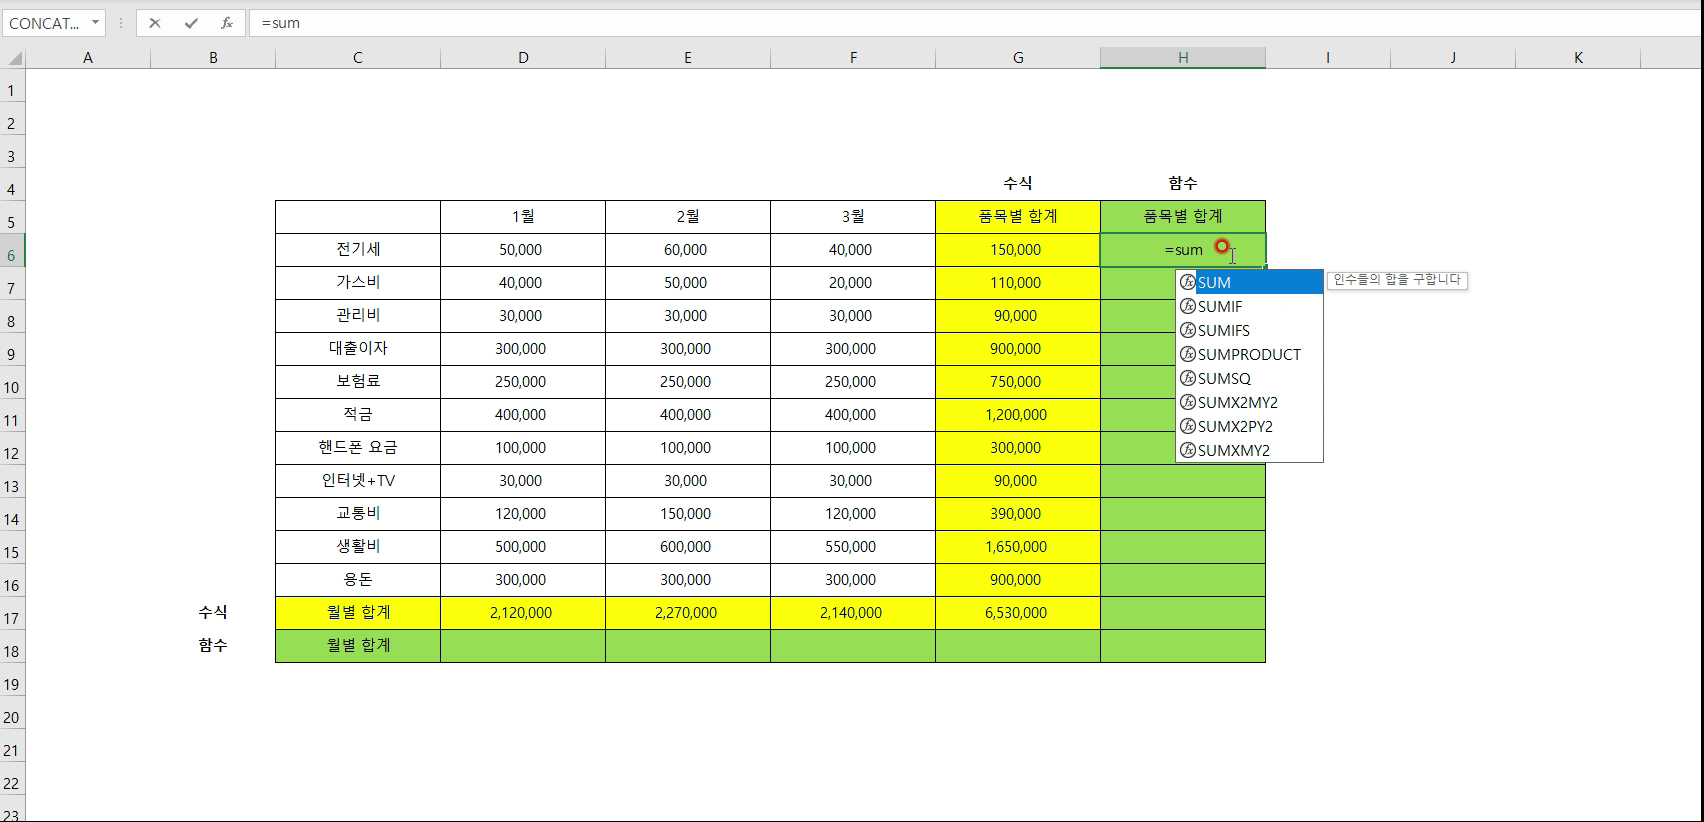Choose SUMPRODUCT from the autocomplete list
The height and width of the screenshot is (822, 1704).
point(1249,354)
